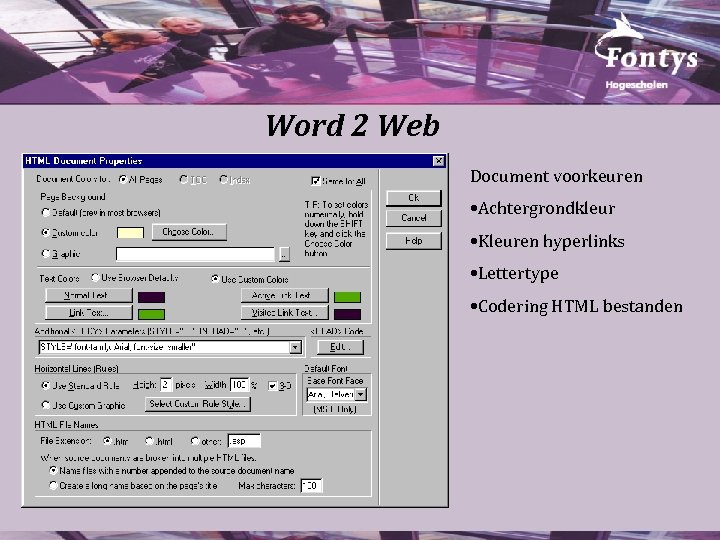Click the pale yellow background color swatch
This screenshot has width=720, height=540.
[130, 233]
